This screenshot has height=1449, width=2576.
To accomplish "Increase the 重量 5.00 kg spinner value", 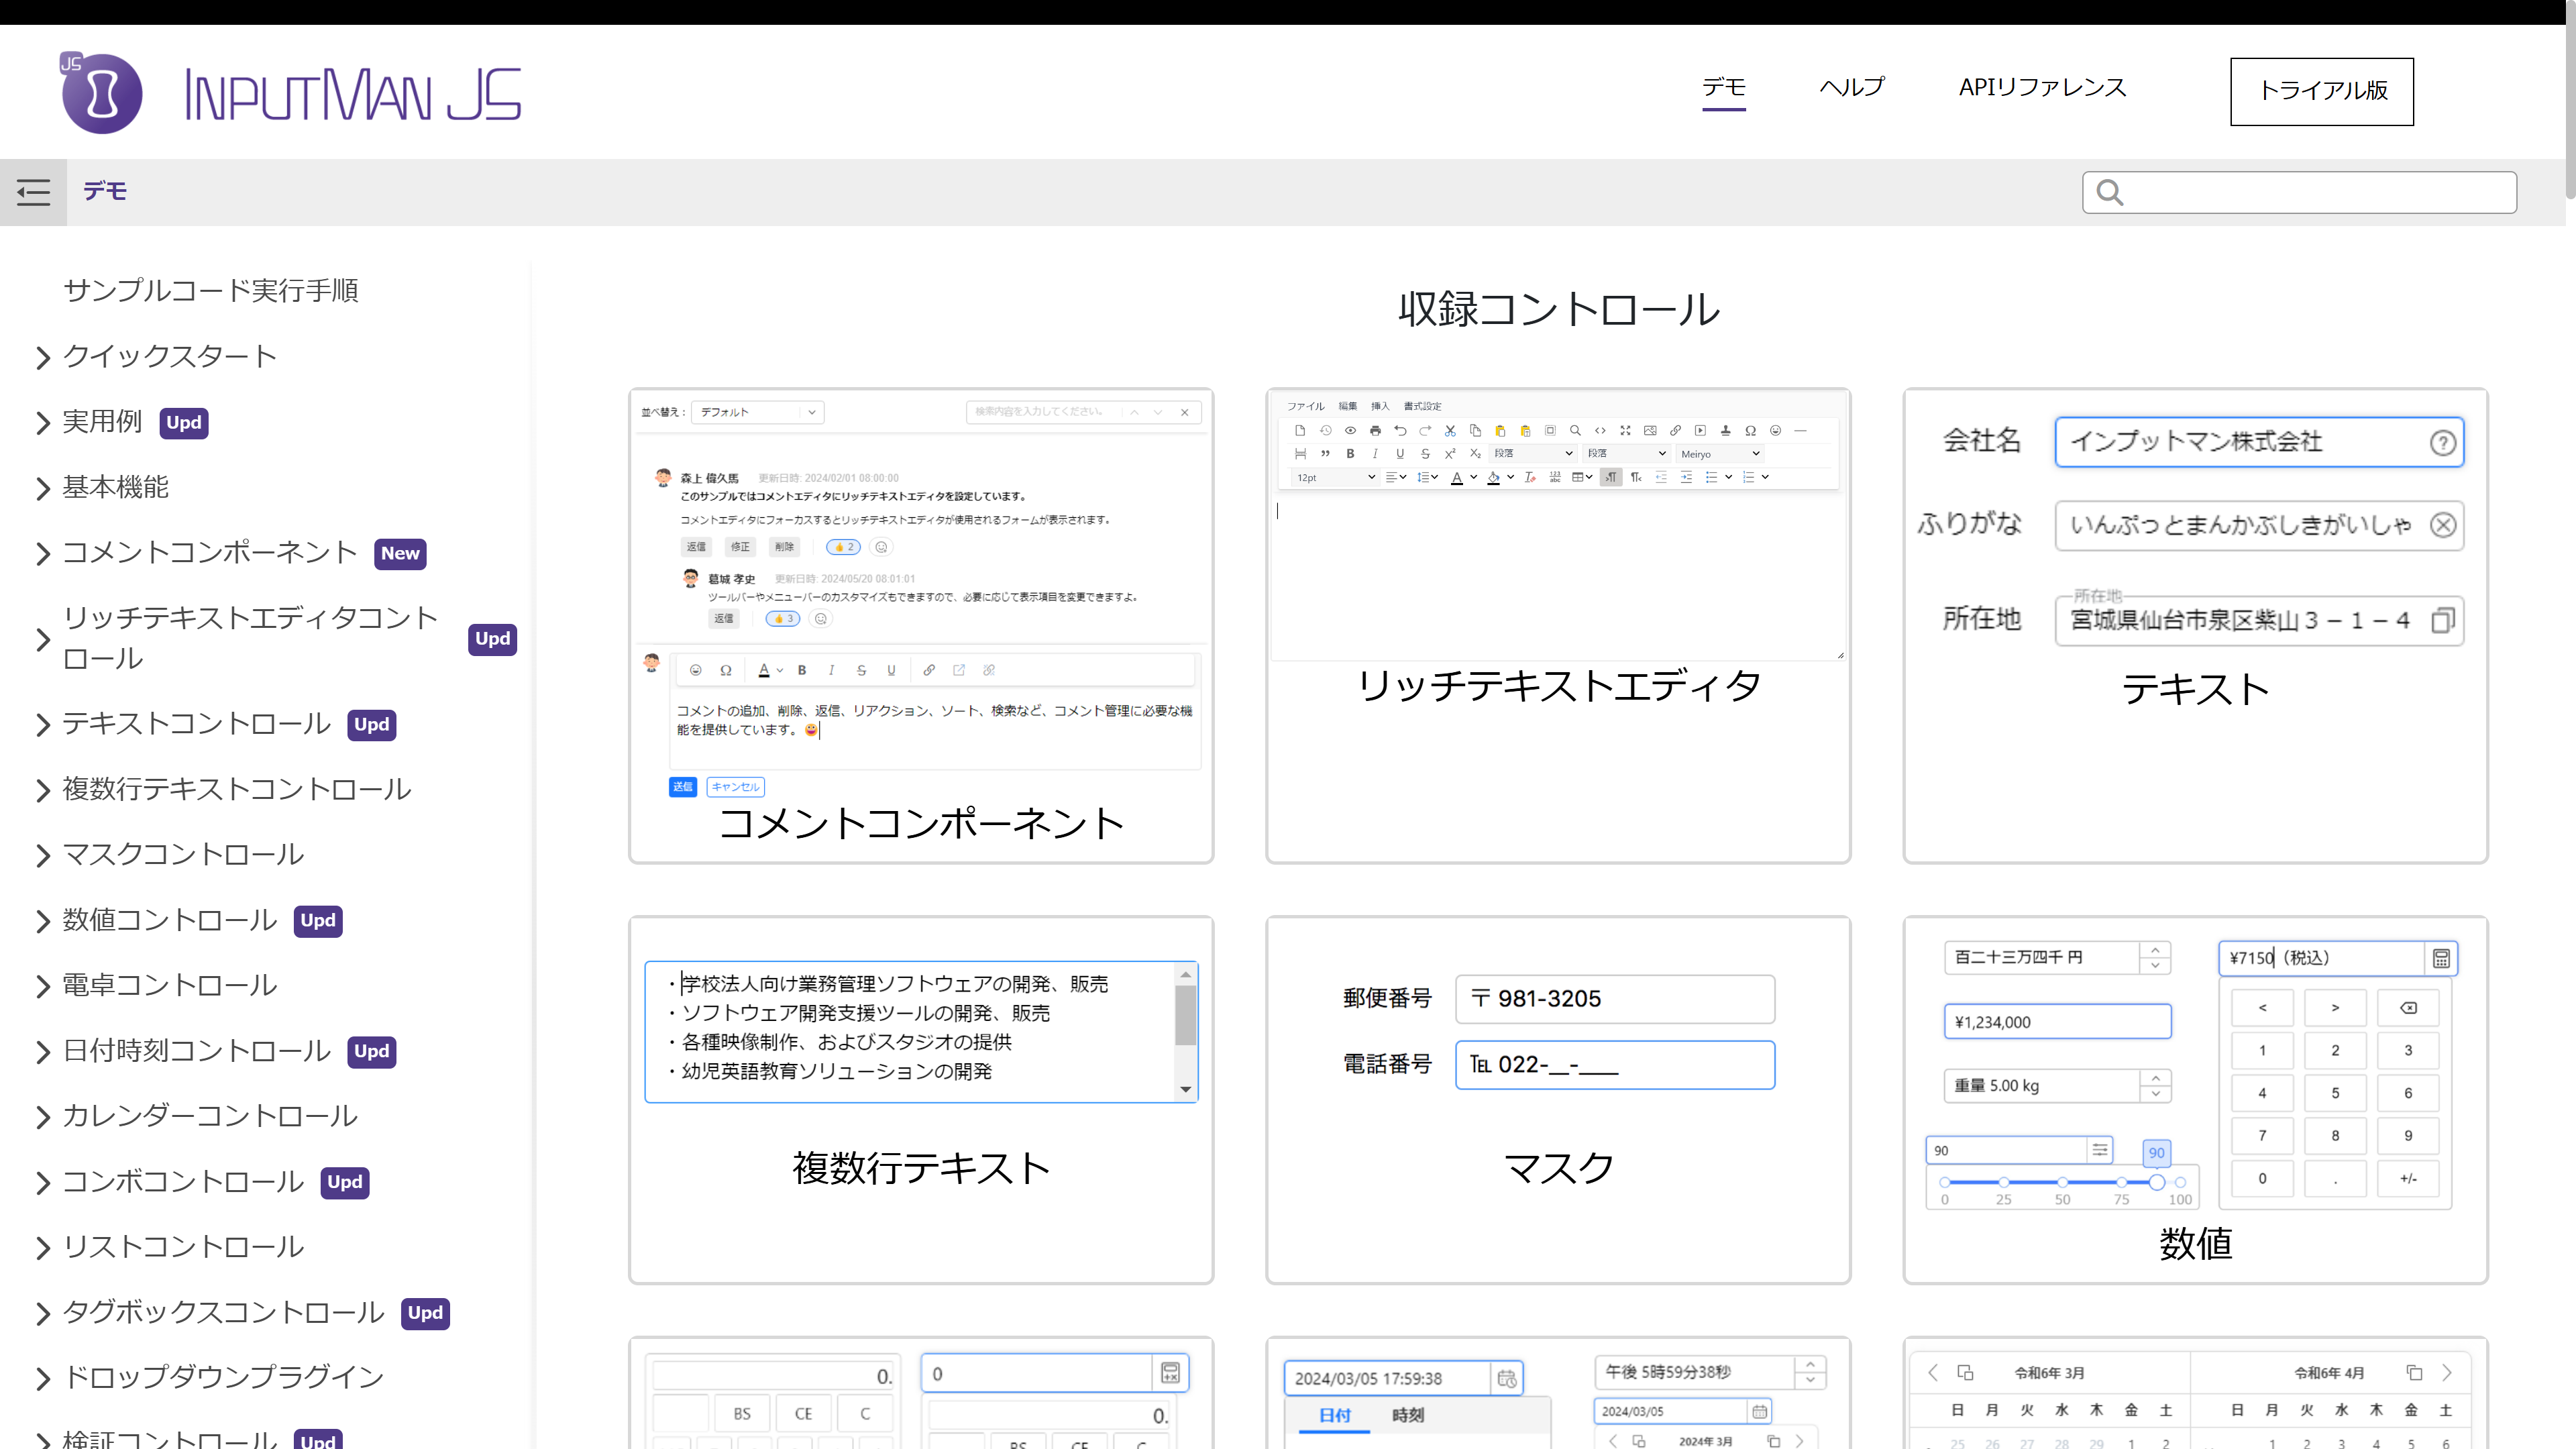I will click(2155, 1078).
